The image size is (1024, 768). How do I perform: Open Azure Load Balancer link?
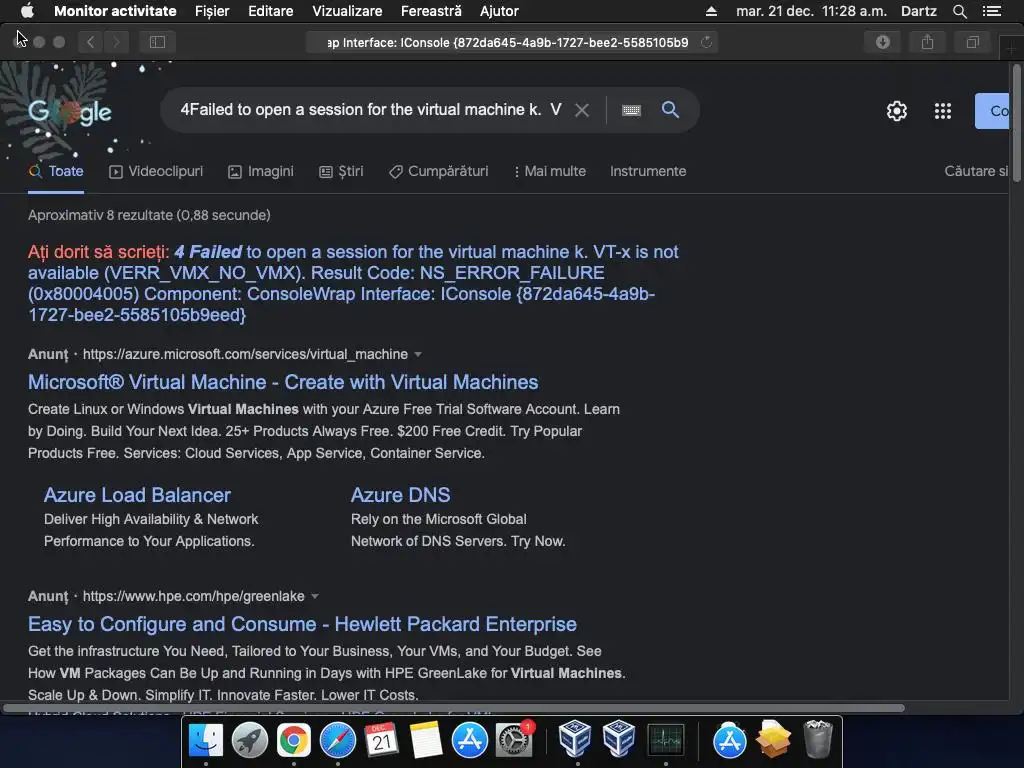pos(137,495)
